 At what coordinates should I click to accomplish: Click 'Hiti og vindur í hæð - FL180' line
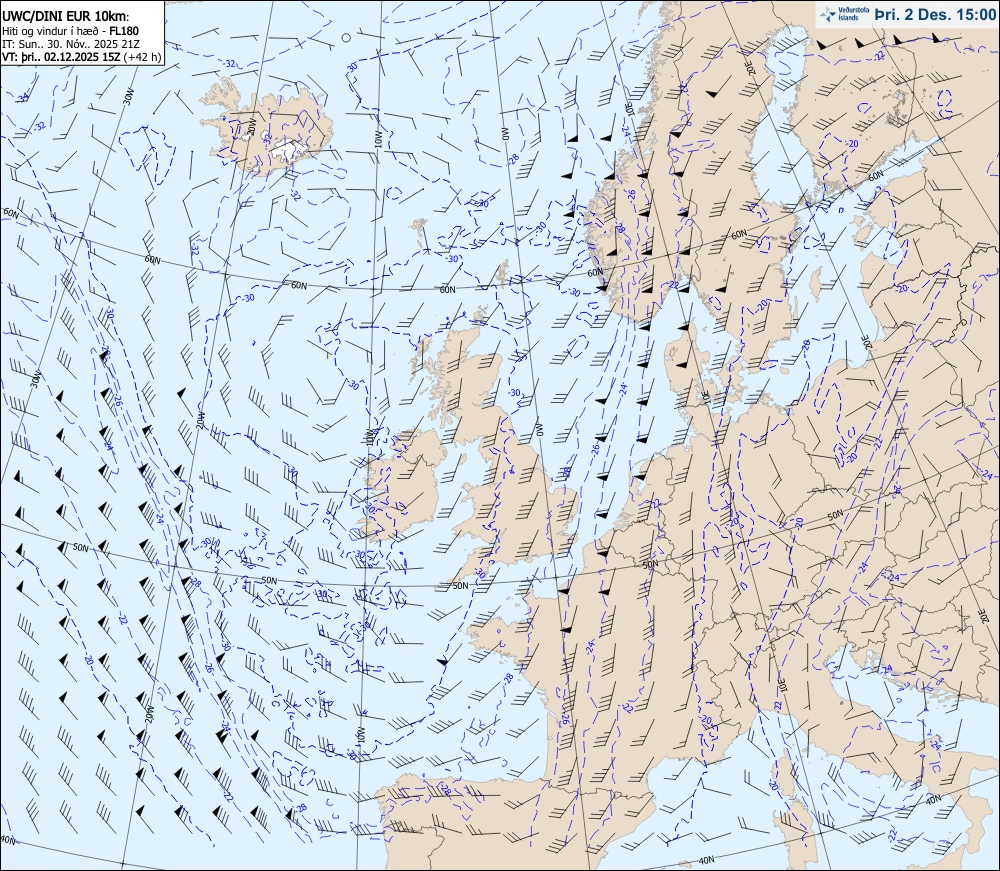point(70,31)
